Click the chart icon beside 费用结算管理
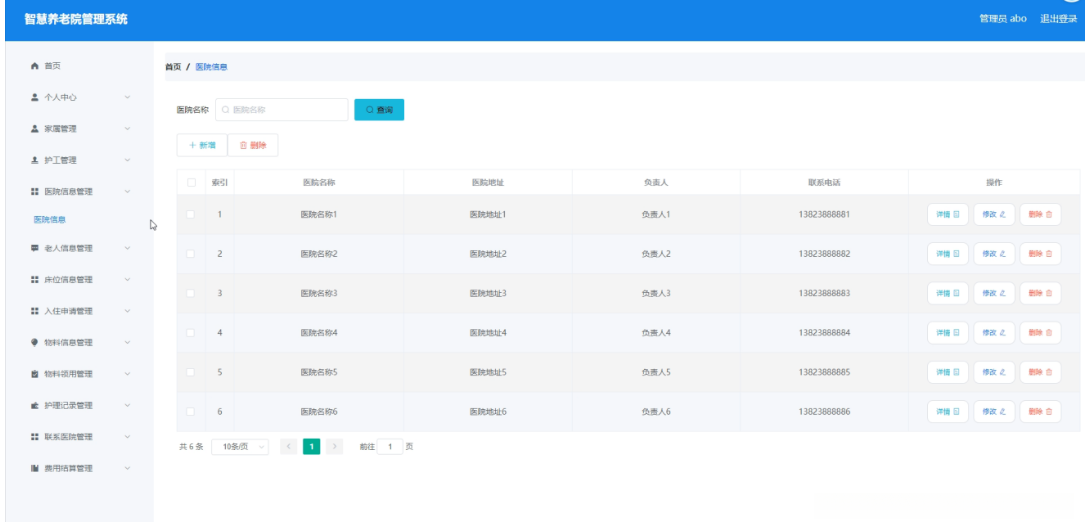Viewport: 1085px width, 525px height. click(x=35, y=468)
